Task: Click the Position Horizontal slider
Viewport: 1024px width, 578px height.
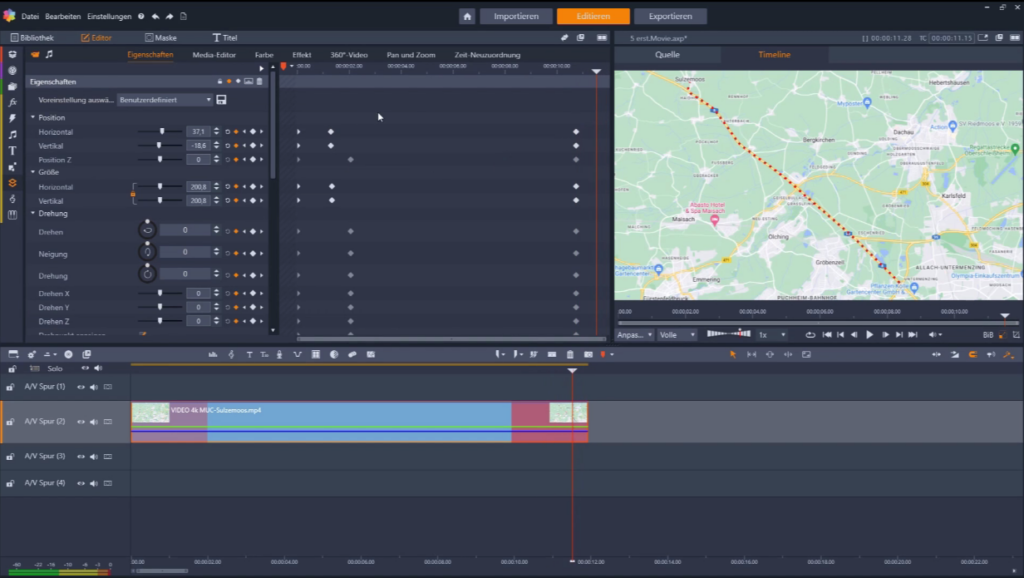Action: (x=160, y=132)
